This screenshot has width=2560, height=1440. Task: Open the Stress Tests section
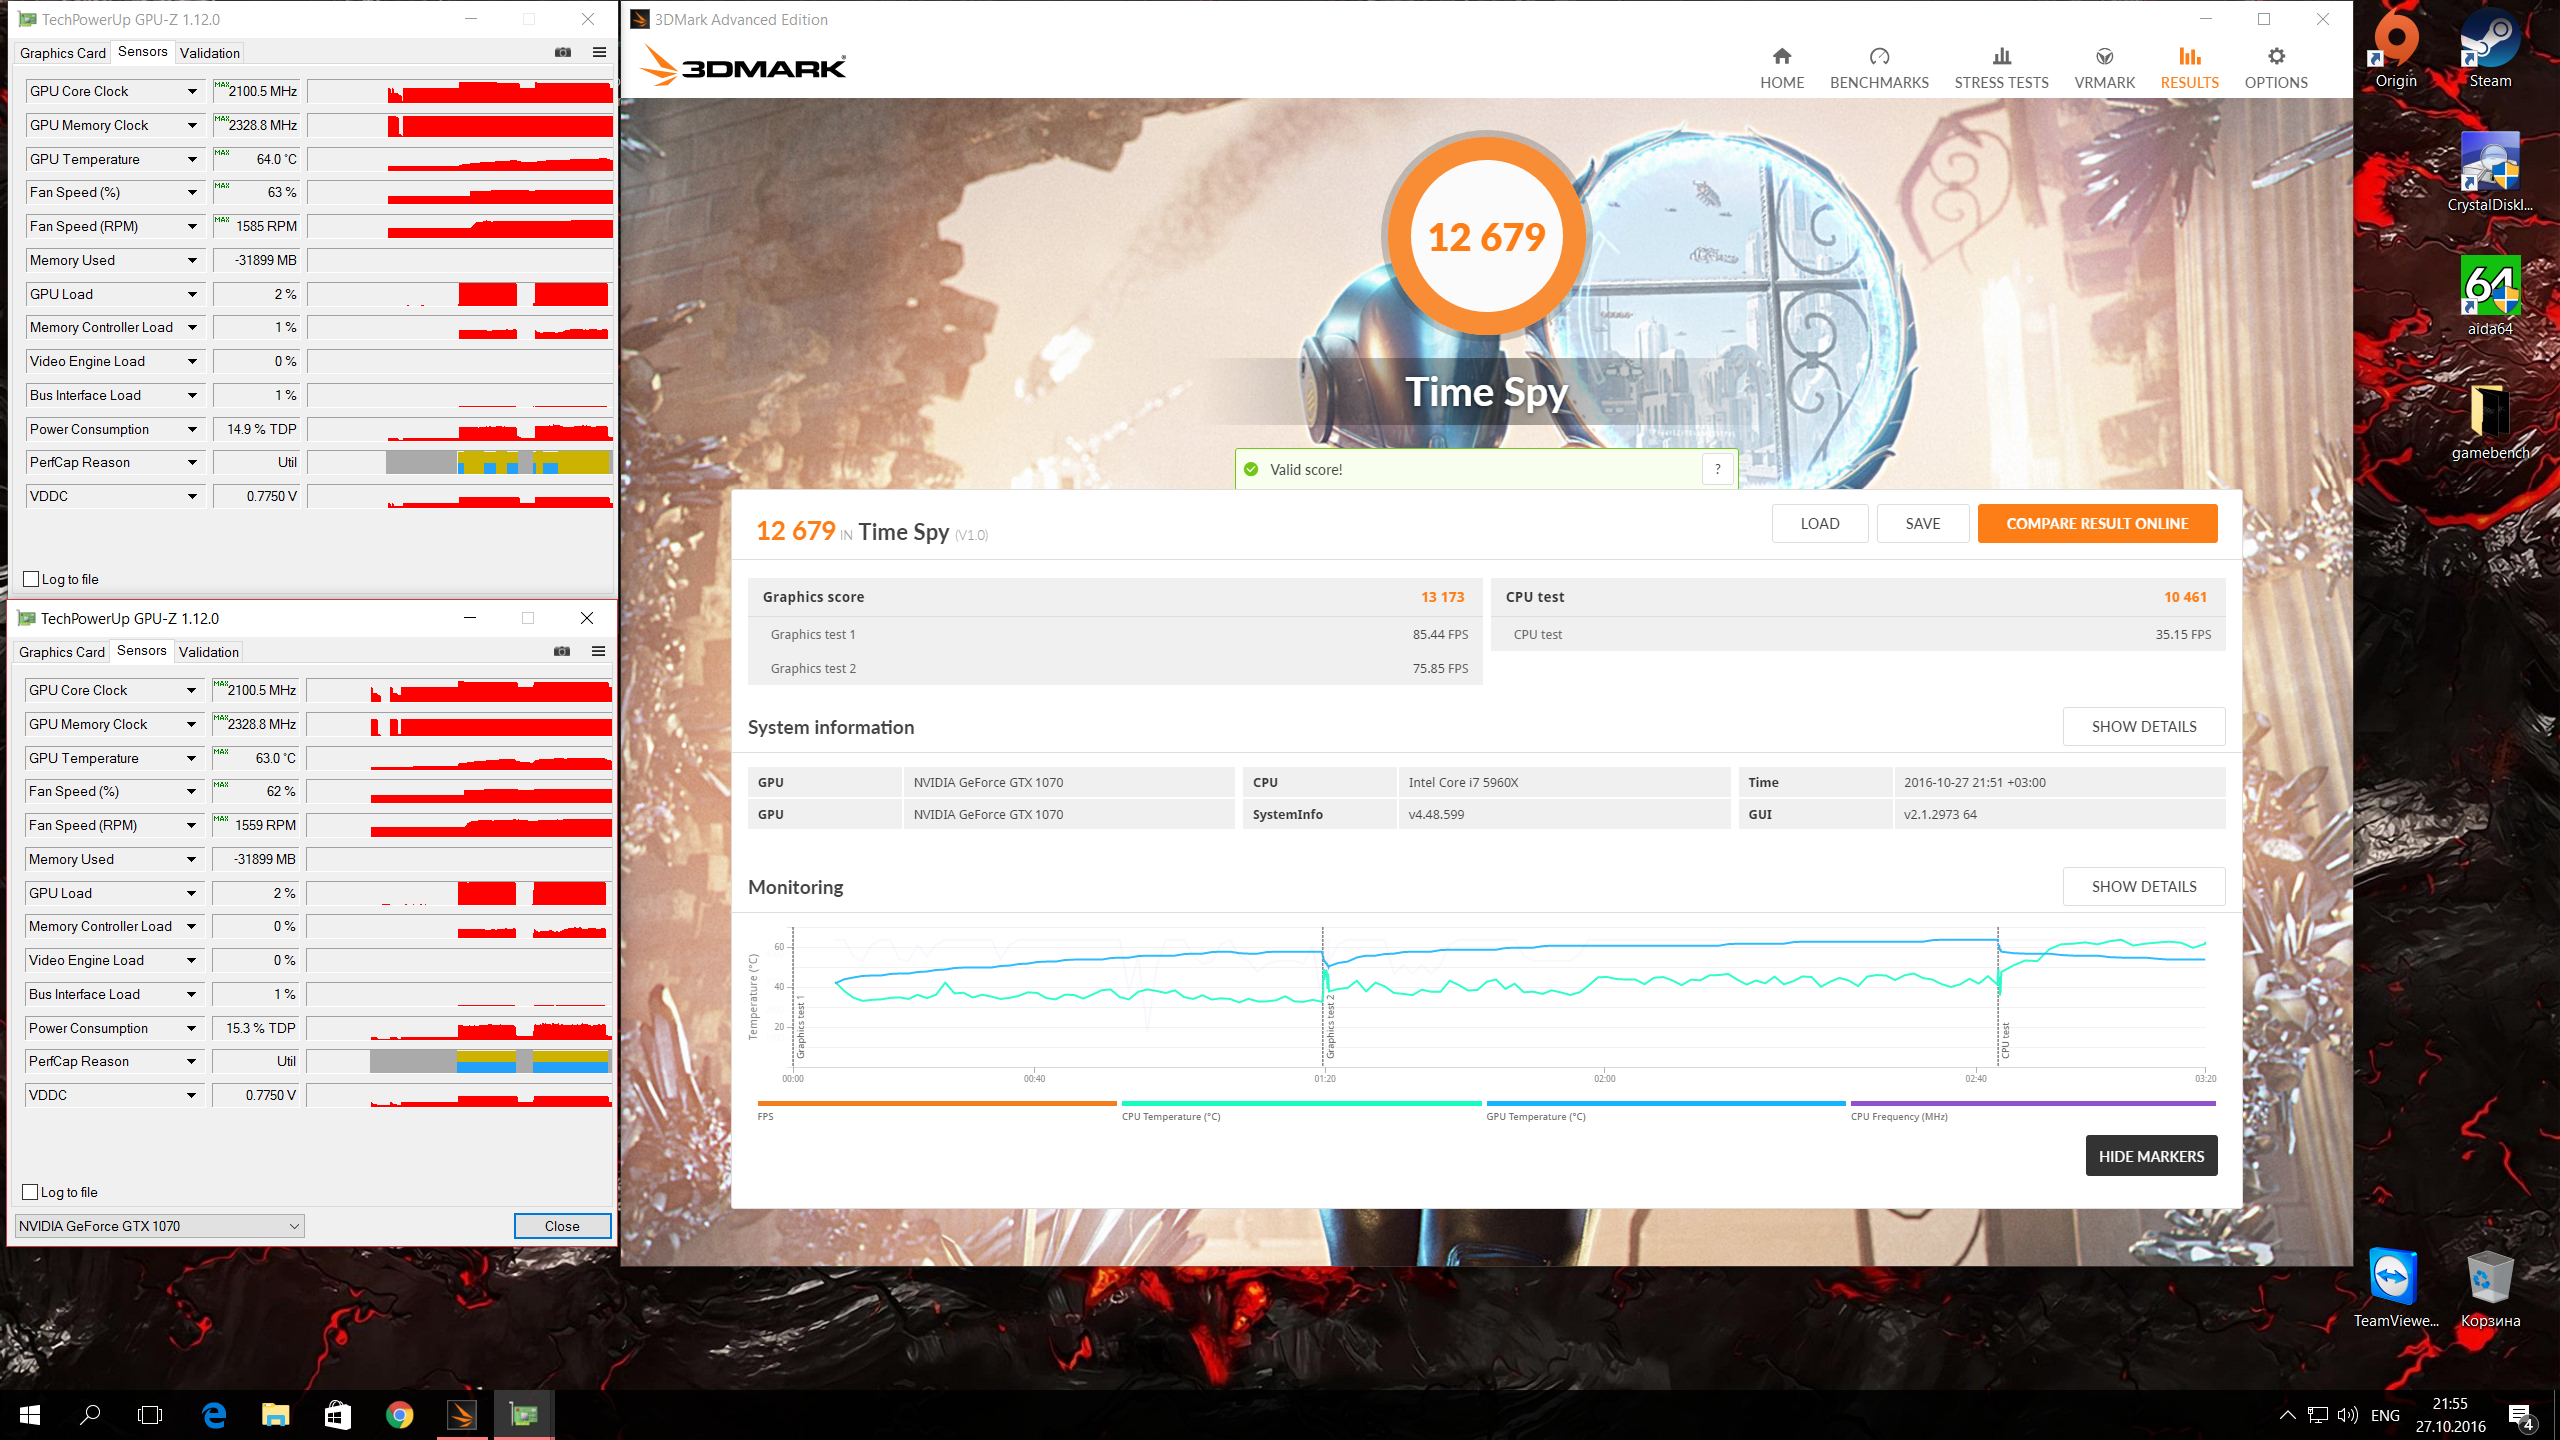coord(2000,67)
